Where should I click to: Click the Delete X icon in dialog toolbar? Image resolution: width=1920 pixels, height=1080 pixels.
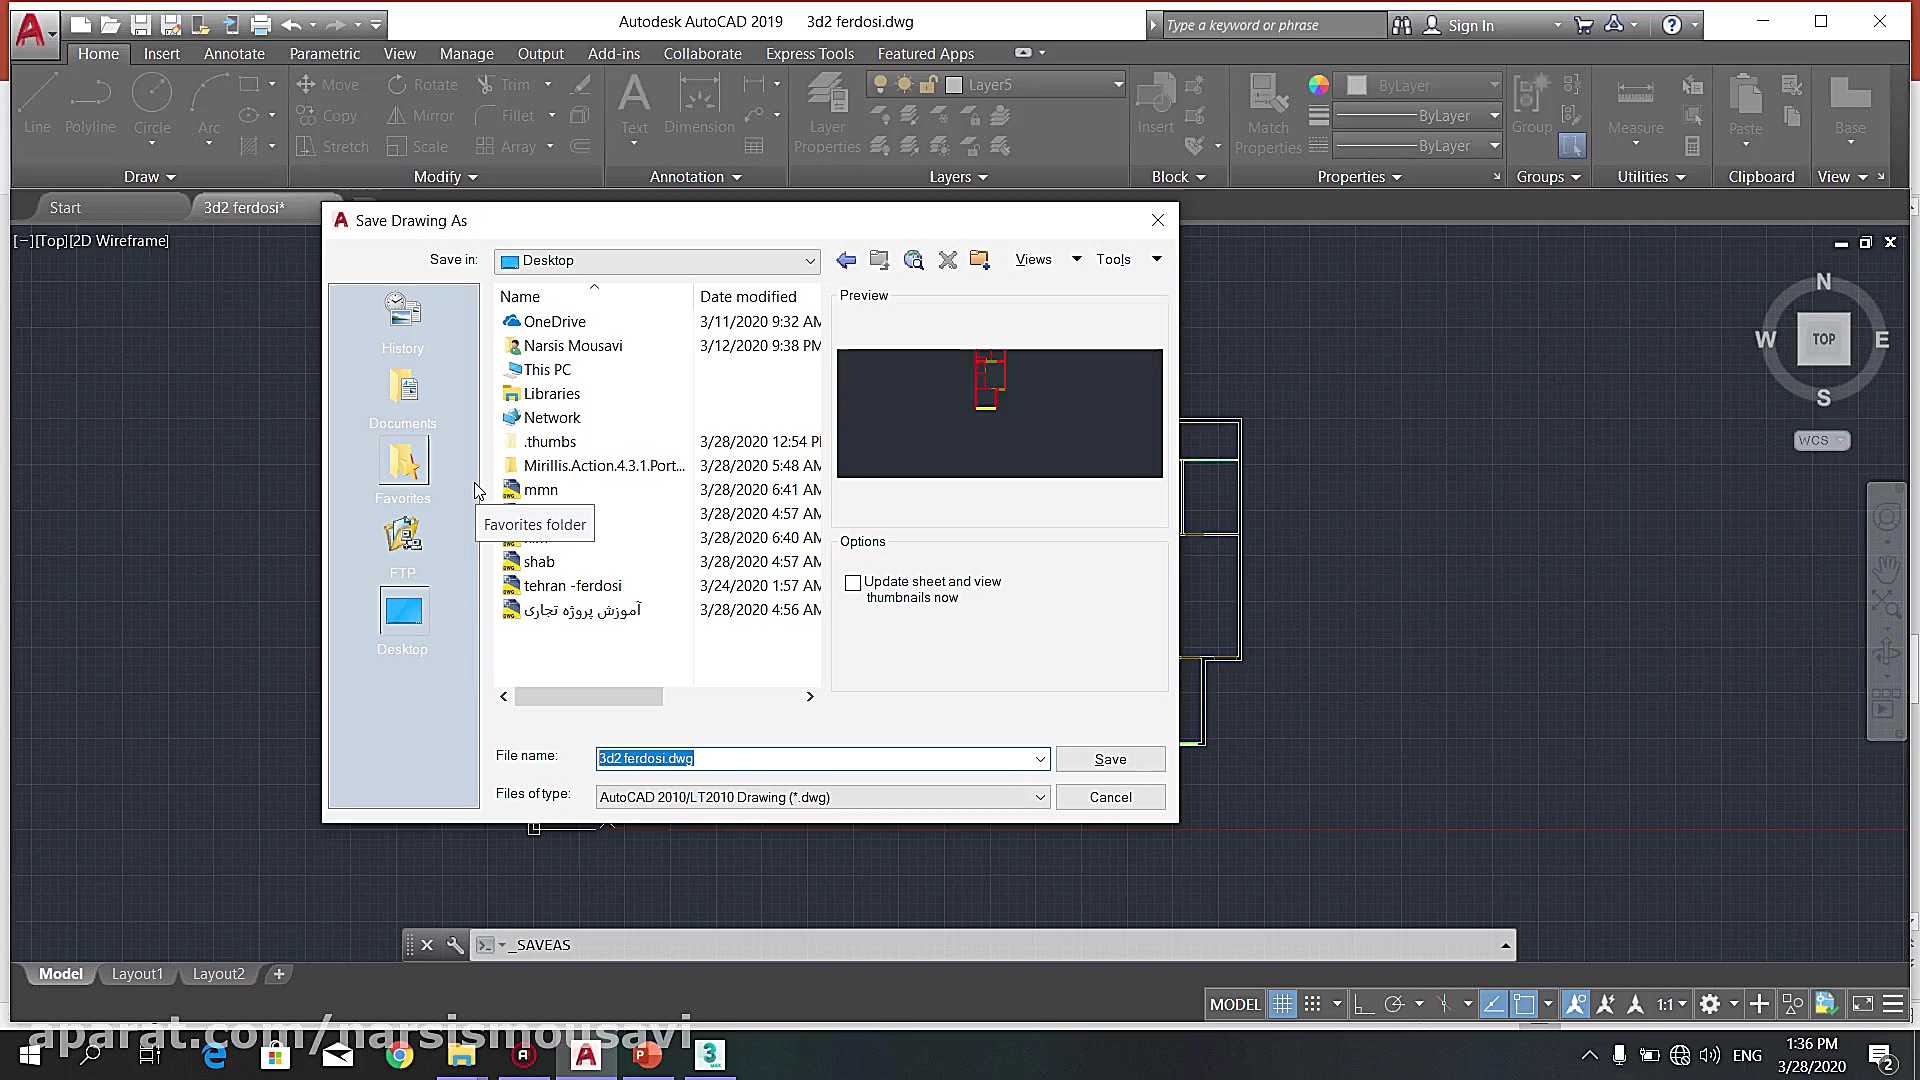pos(948,260)
